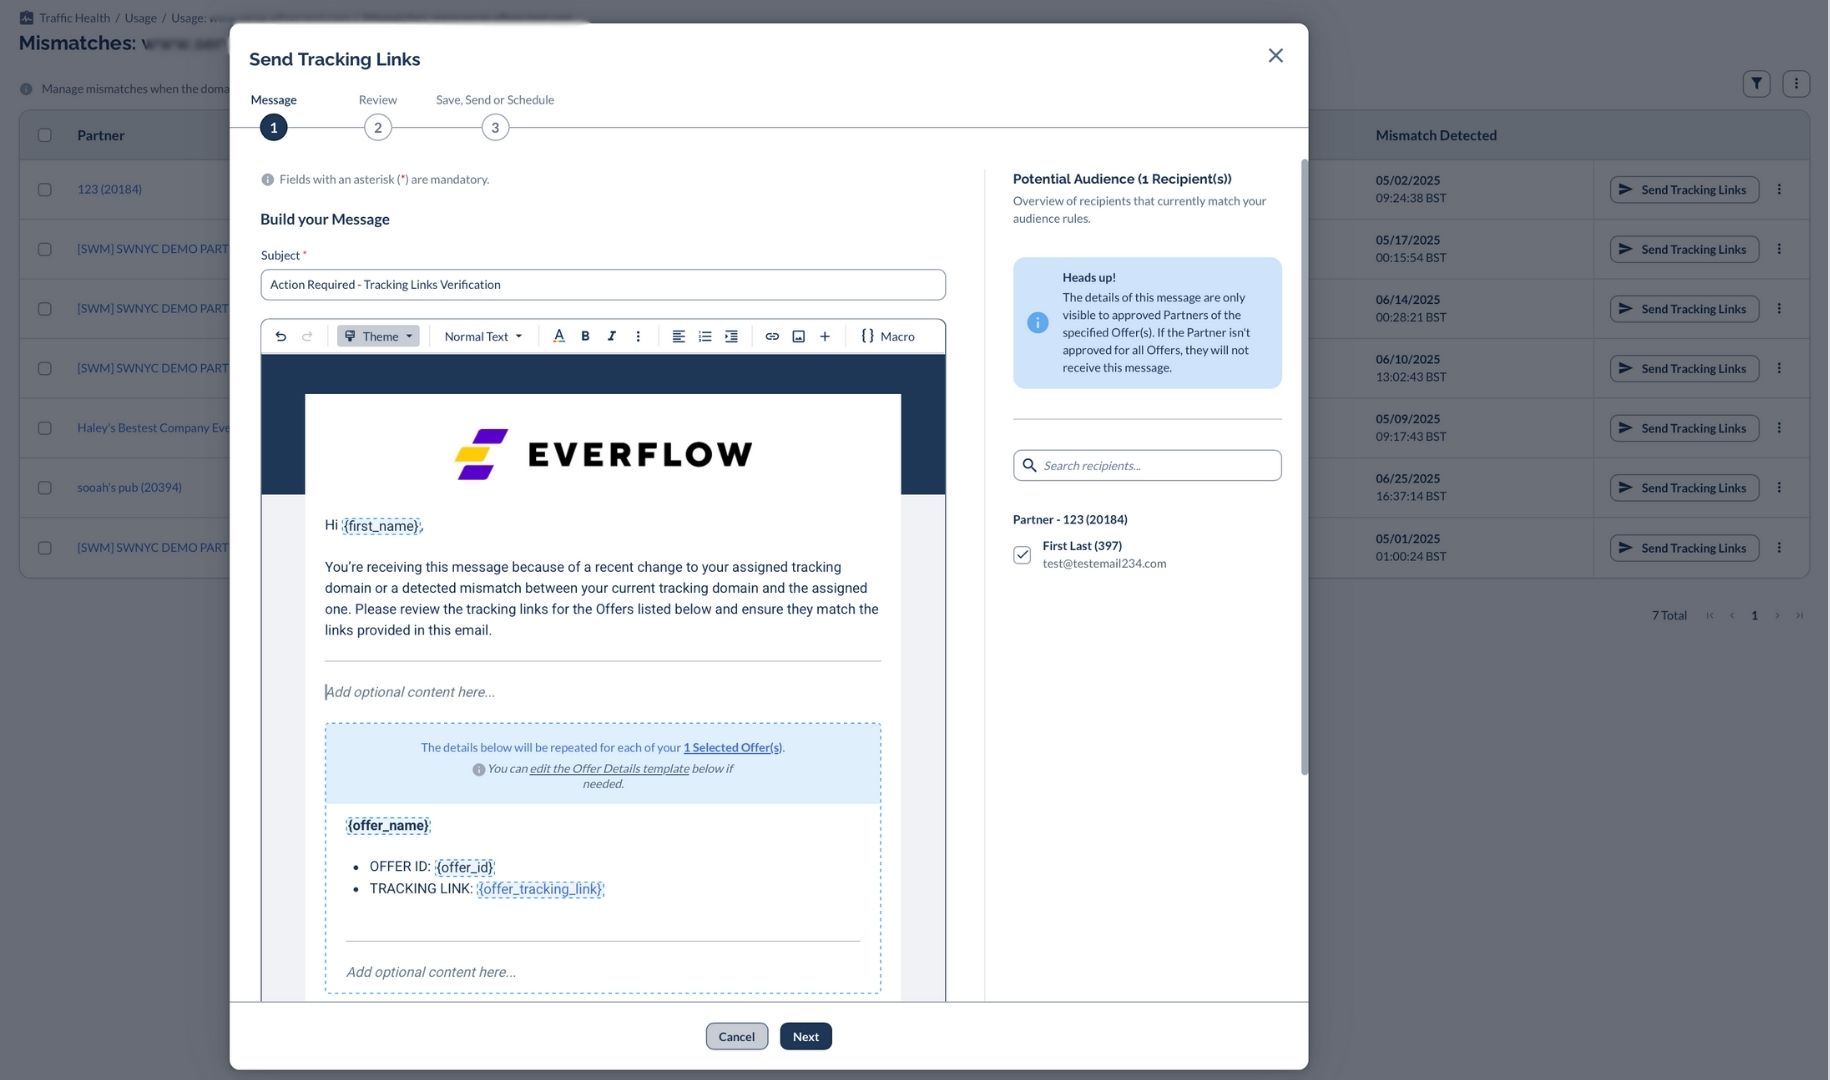Insert an image into the message
Screen dimensions: 1830x1080
[798, 337]
